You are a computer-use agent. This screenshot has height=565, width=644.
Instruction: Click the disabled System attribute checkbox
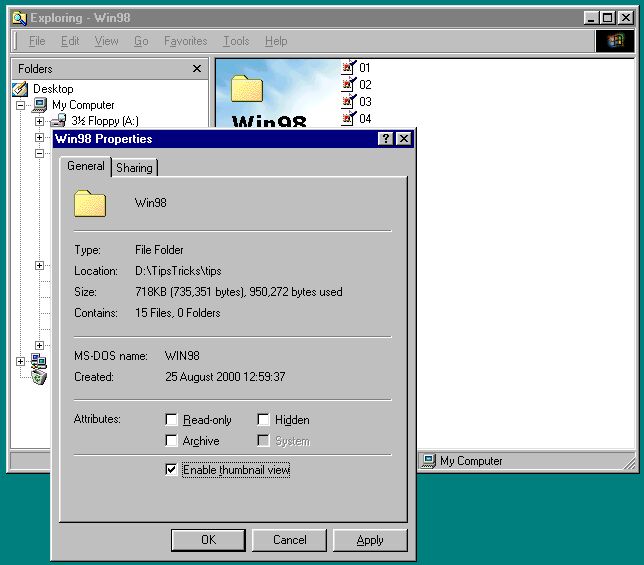click(263, 441)
